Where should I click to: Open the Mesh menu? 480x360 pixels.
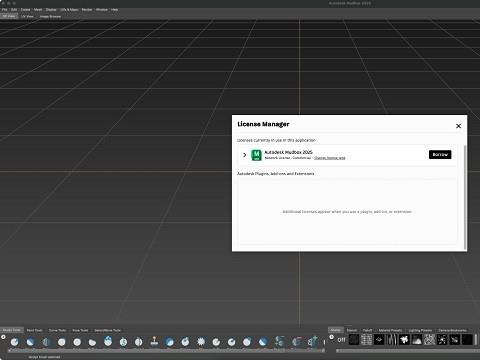(38, 10)
